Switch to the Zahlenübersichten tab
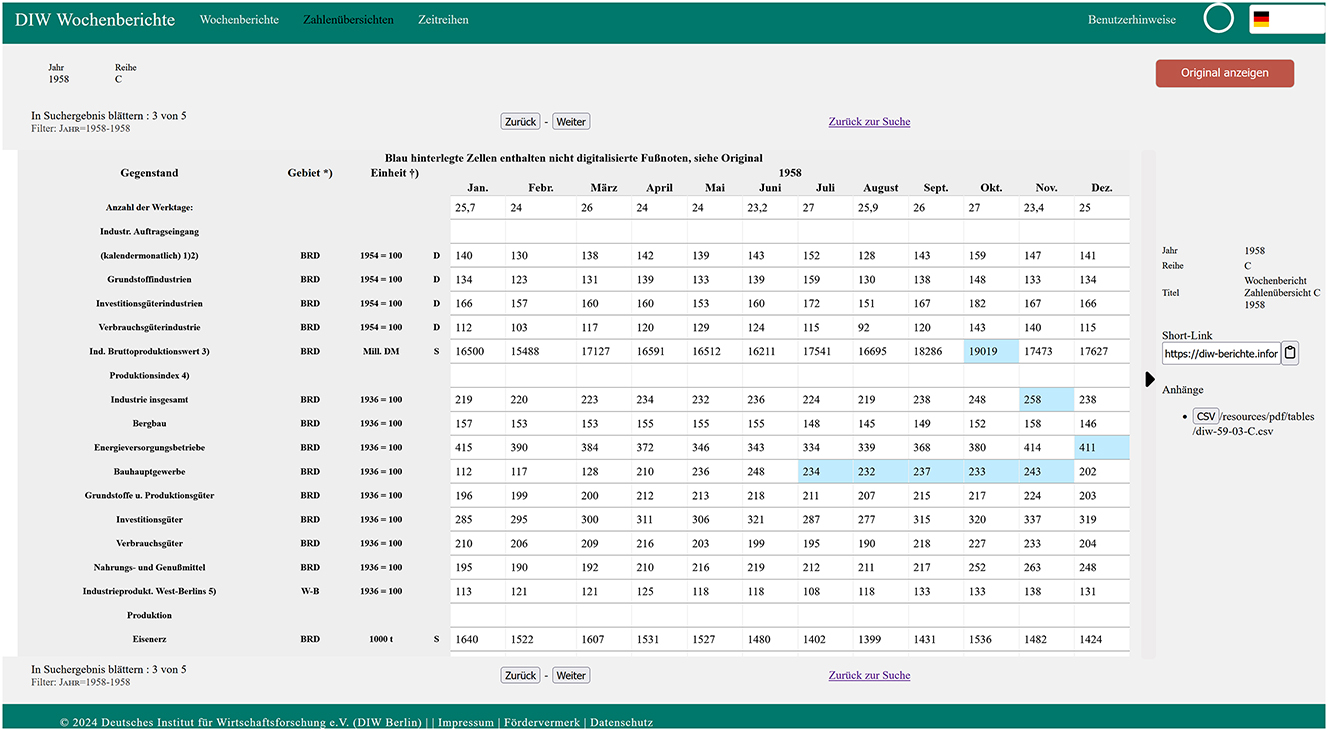 348,19
